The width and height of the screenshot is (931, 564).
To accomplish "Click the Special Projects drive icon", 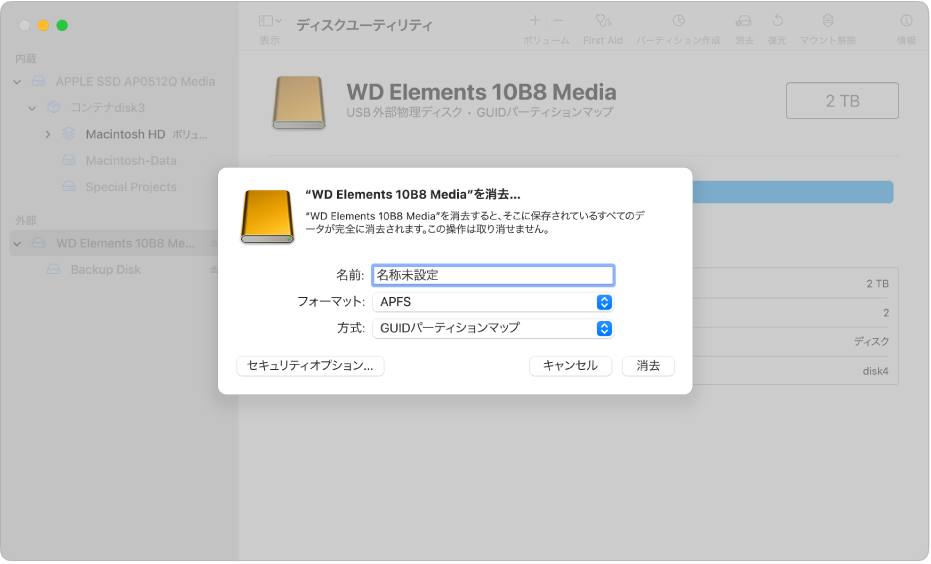I will coord(69,187).
